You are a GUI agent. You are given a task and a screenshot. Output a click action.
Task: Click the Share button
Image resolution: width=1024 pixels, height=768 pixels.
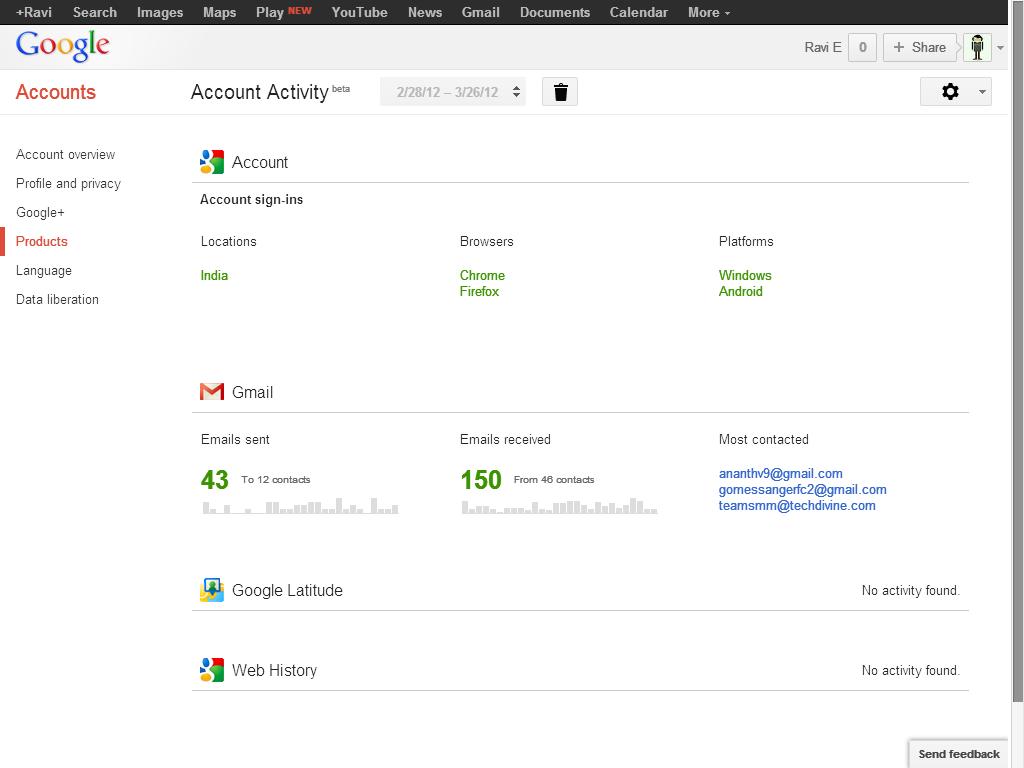(919, 47)
